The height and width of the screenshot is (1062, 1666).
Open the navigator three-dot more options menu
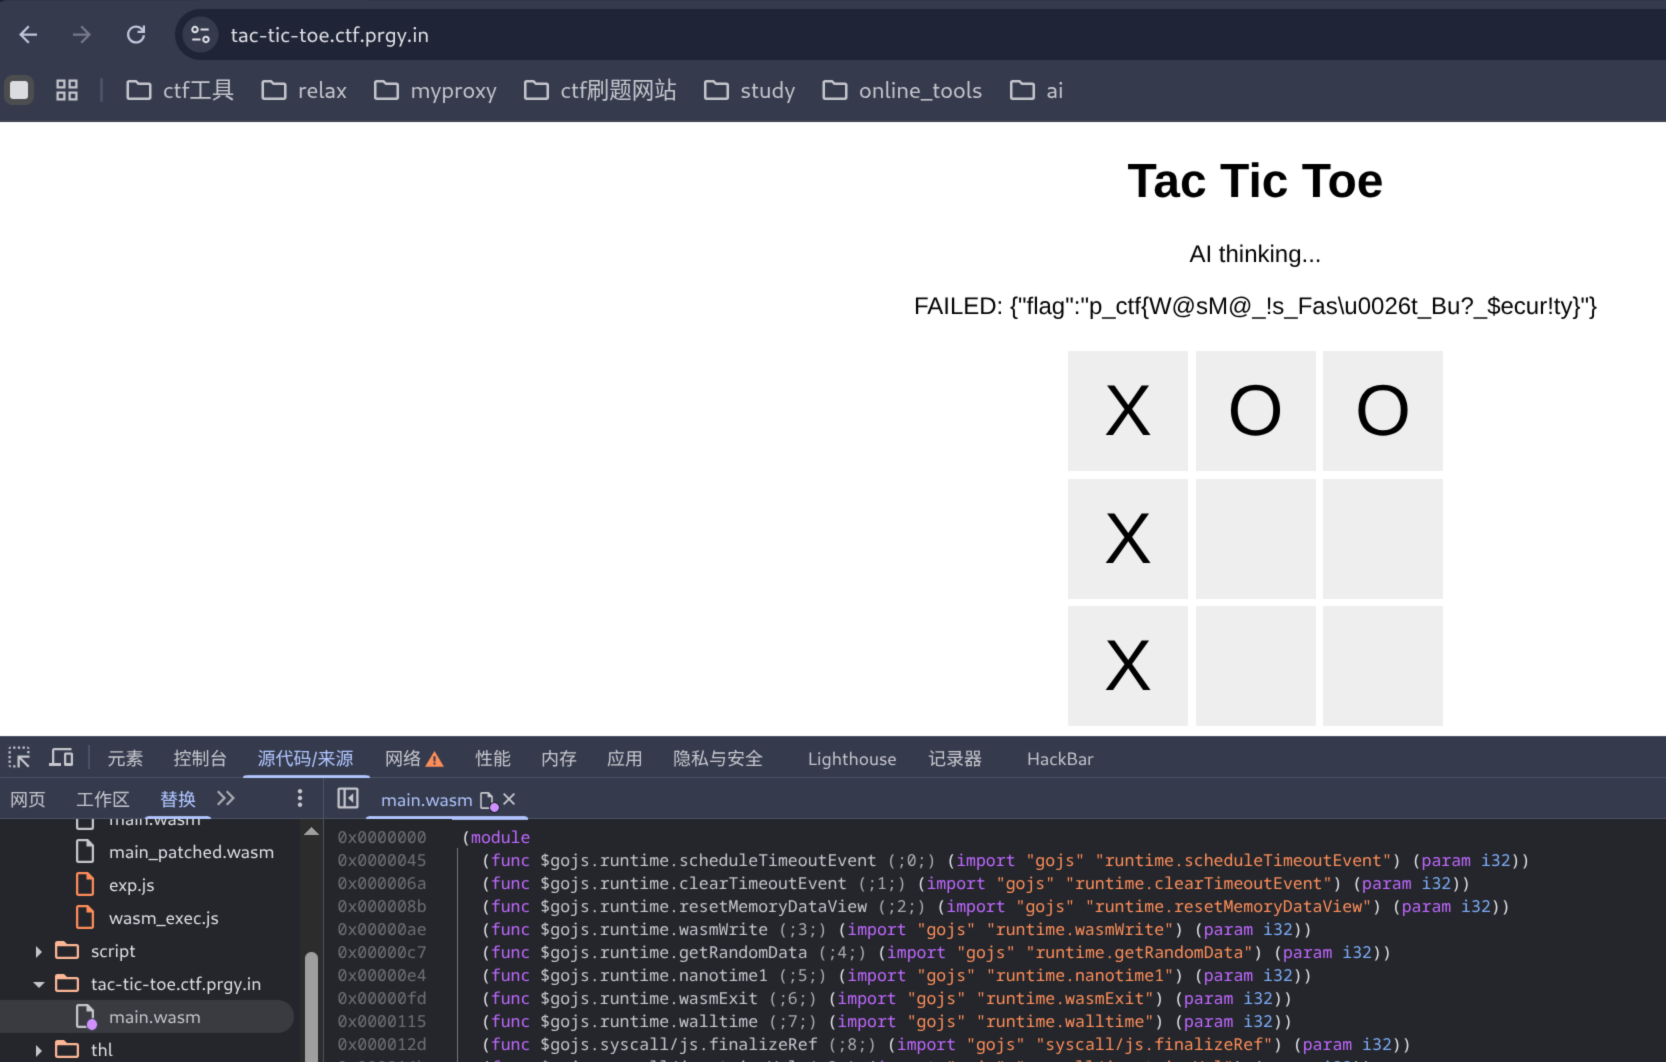coord(299,798)
